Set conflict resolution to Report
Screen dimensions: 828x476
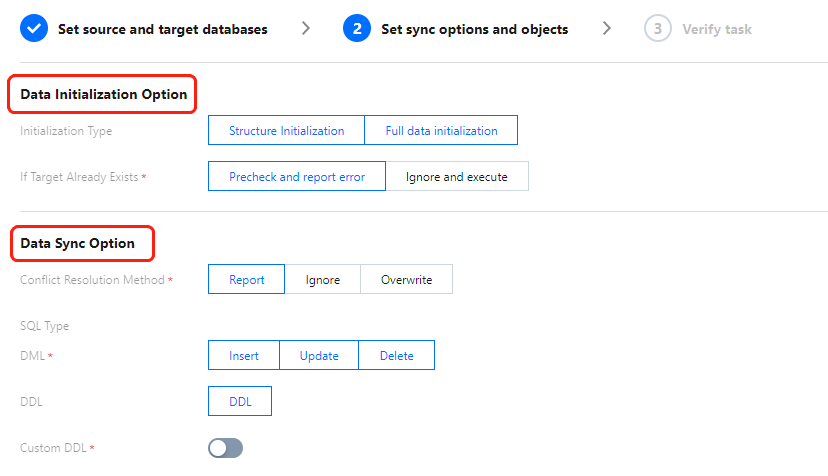tap(246, 280)
